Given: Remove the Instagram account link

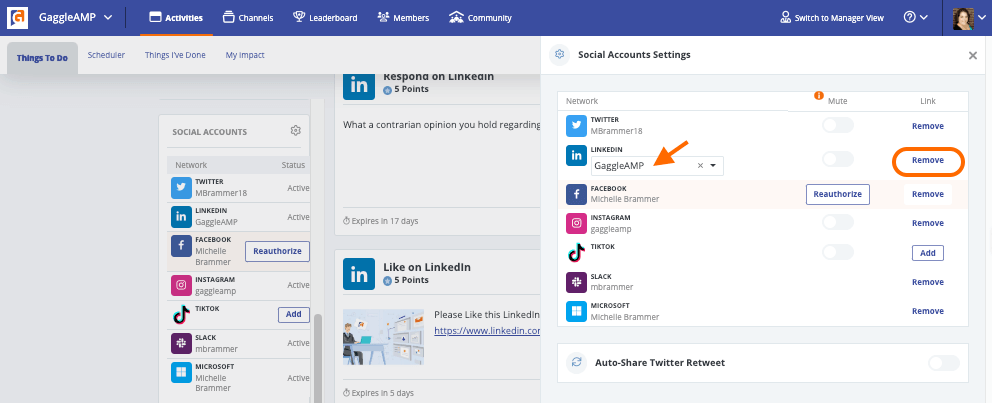Looking at the screenshot, I should (927, 223).
